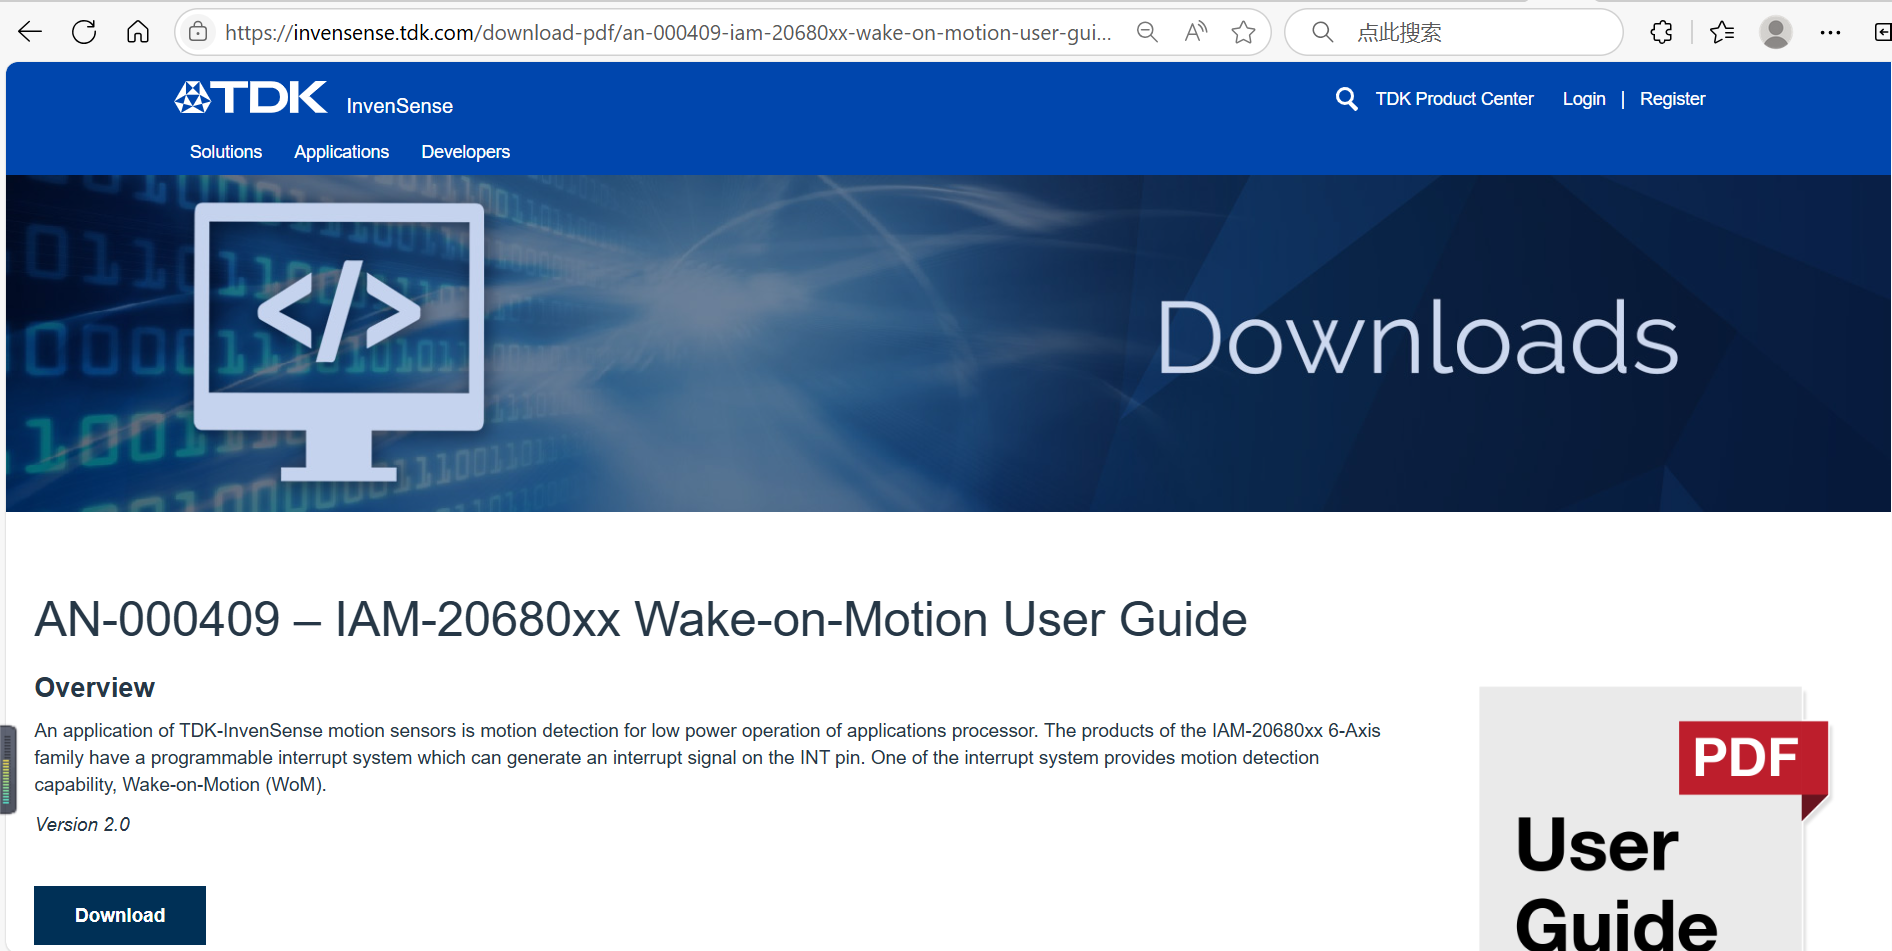This screenshot has width=1892, height=951.
Task: Open the favorites list icon
Action: point(1722,32)
